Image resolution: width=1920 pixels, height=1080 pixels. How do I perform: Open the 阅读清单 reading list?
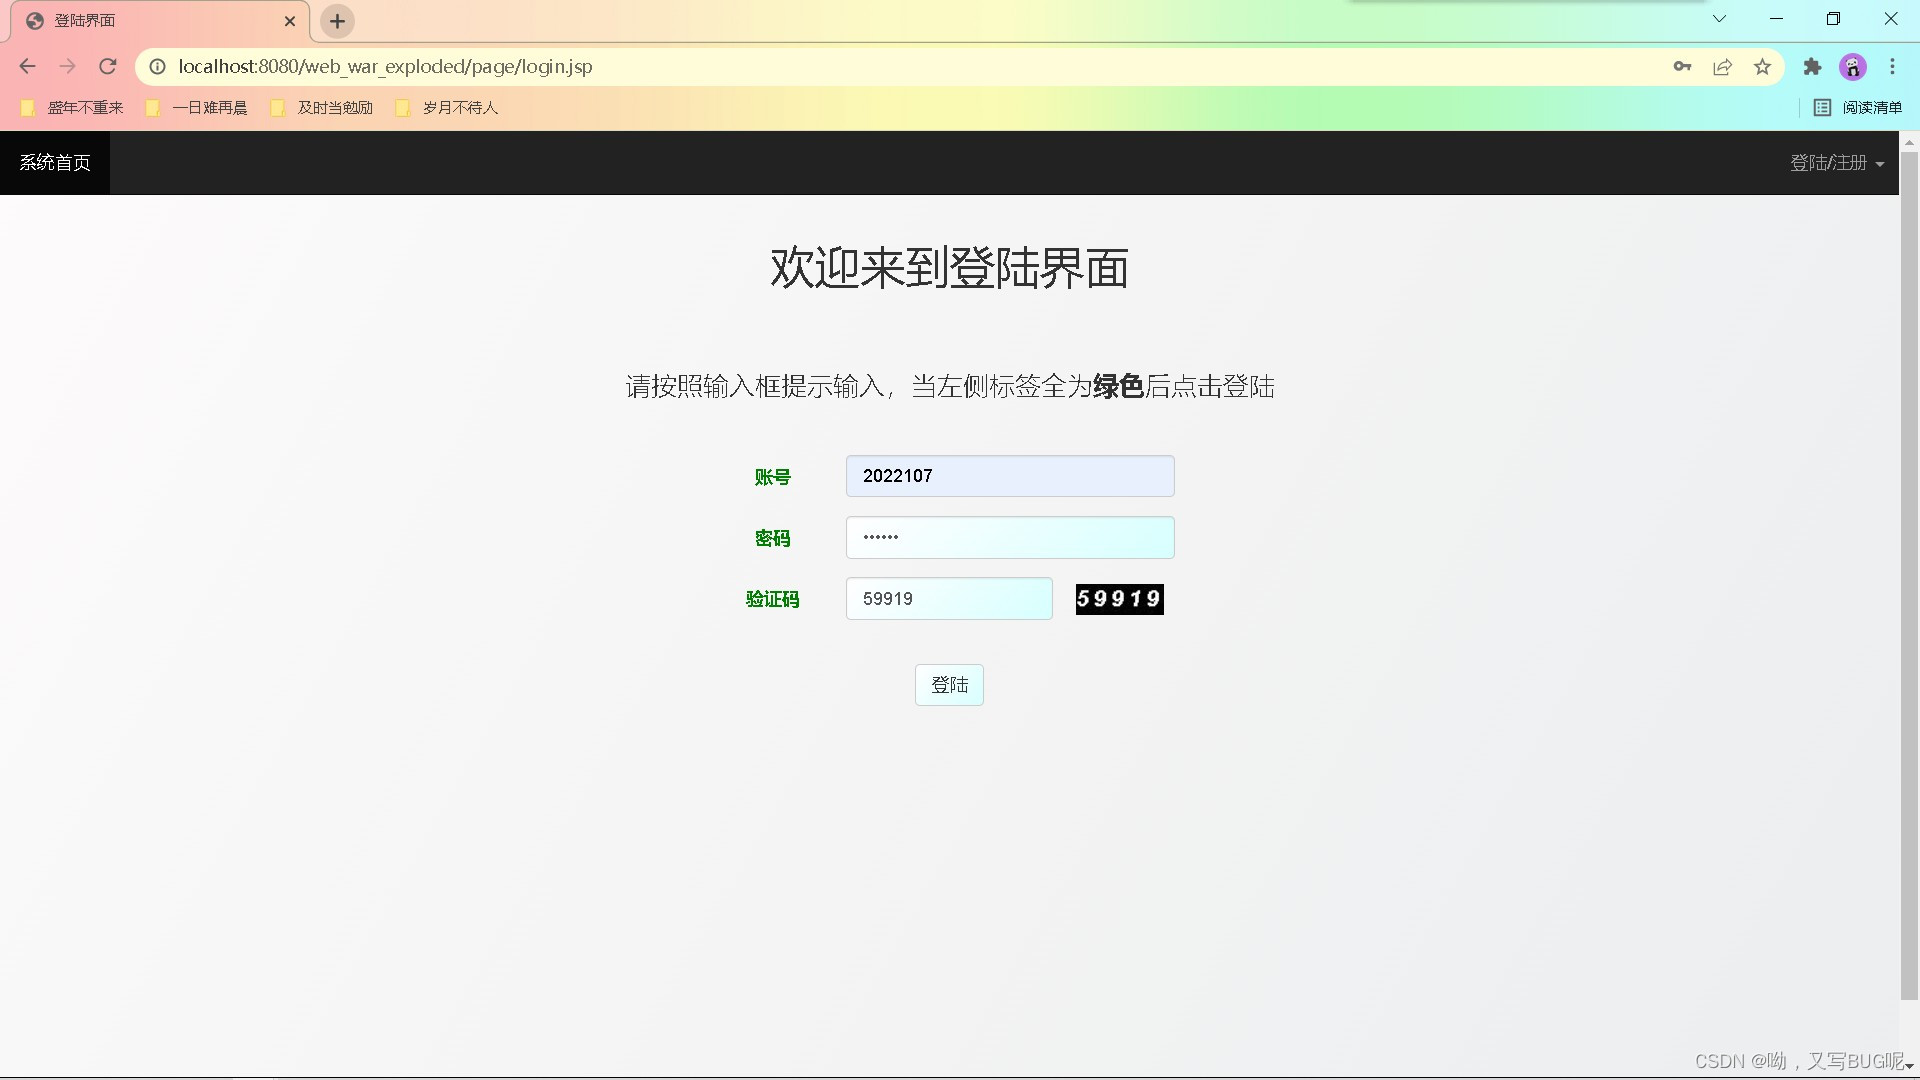pyautogui.click(x=1858, y=108)
